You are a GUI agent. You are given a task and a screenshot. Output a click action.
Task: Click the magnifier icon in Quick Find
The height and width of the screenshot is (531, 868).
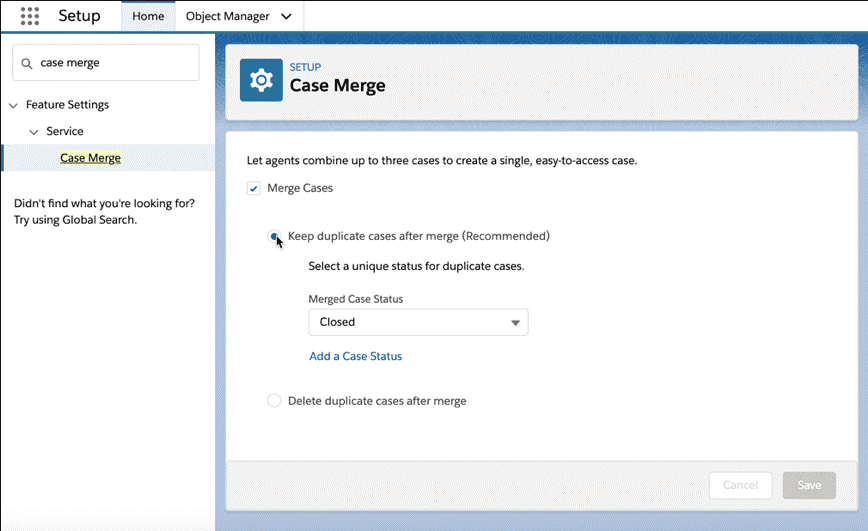[x=27, y=63]
